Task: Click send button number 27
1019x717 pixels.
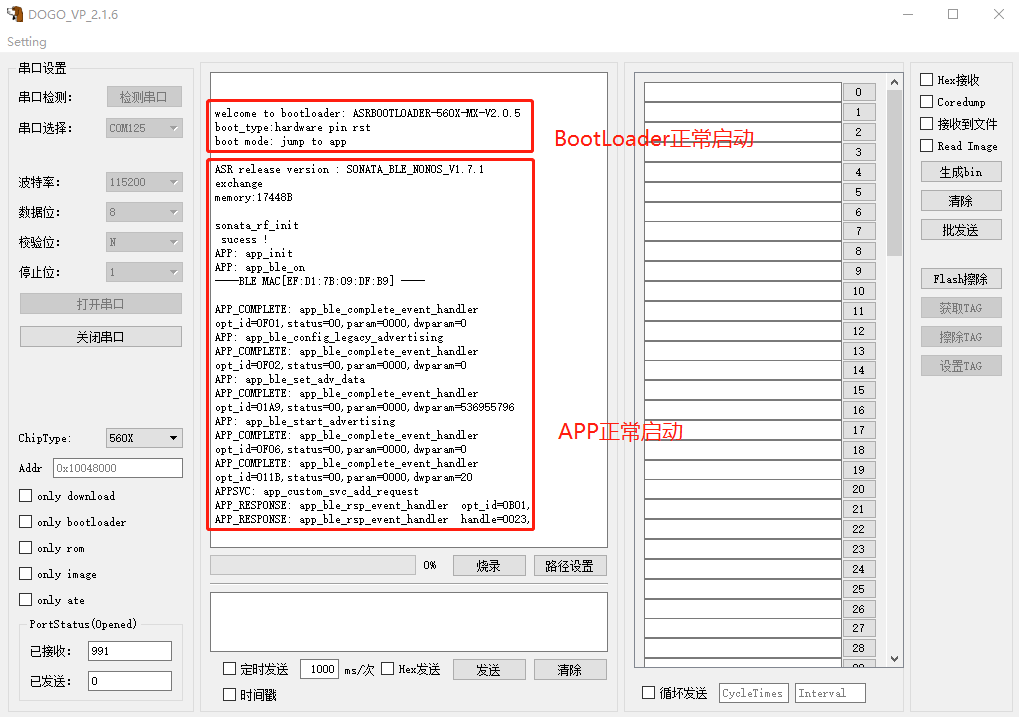Action: 858,629
